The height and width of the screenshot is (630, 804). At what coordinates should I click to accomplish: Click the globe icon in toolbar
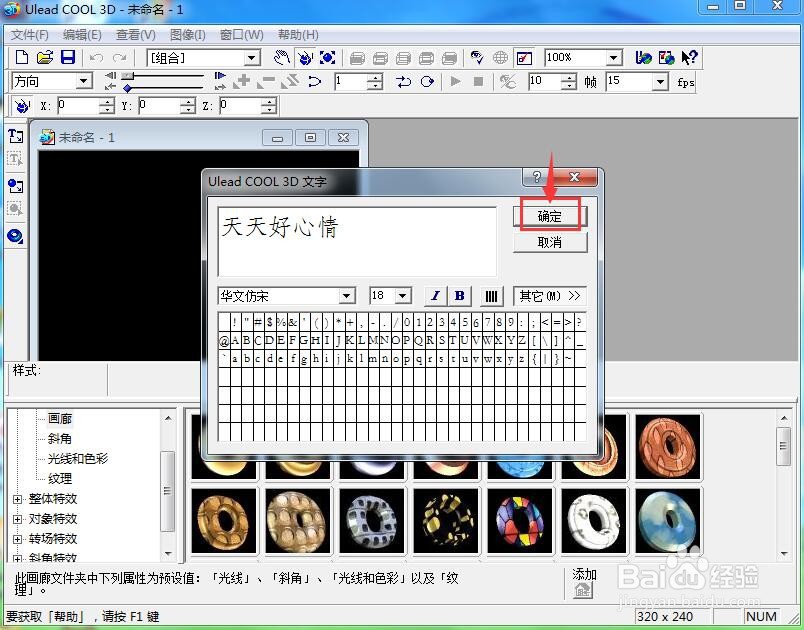tap(500, 57)
